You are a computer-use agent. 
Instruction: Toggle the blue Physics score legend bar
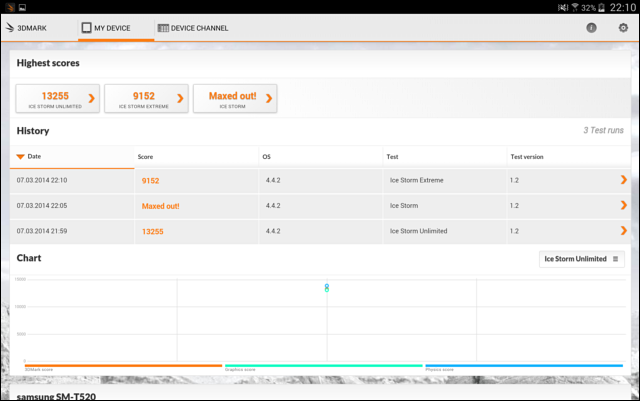[524, 365]
